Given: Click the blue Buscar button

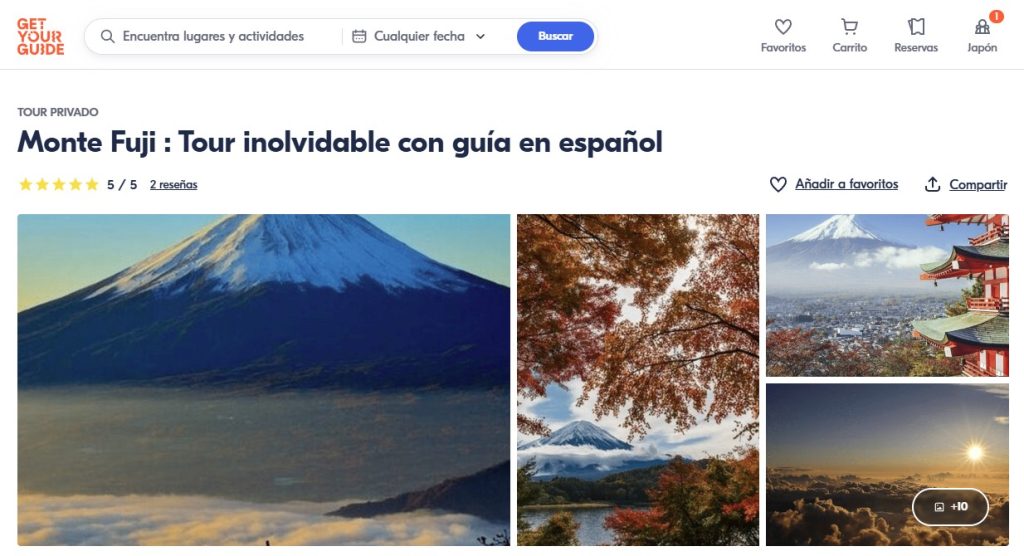Looking at the screenshot, I should tap(555, 36).
